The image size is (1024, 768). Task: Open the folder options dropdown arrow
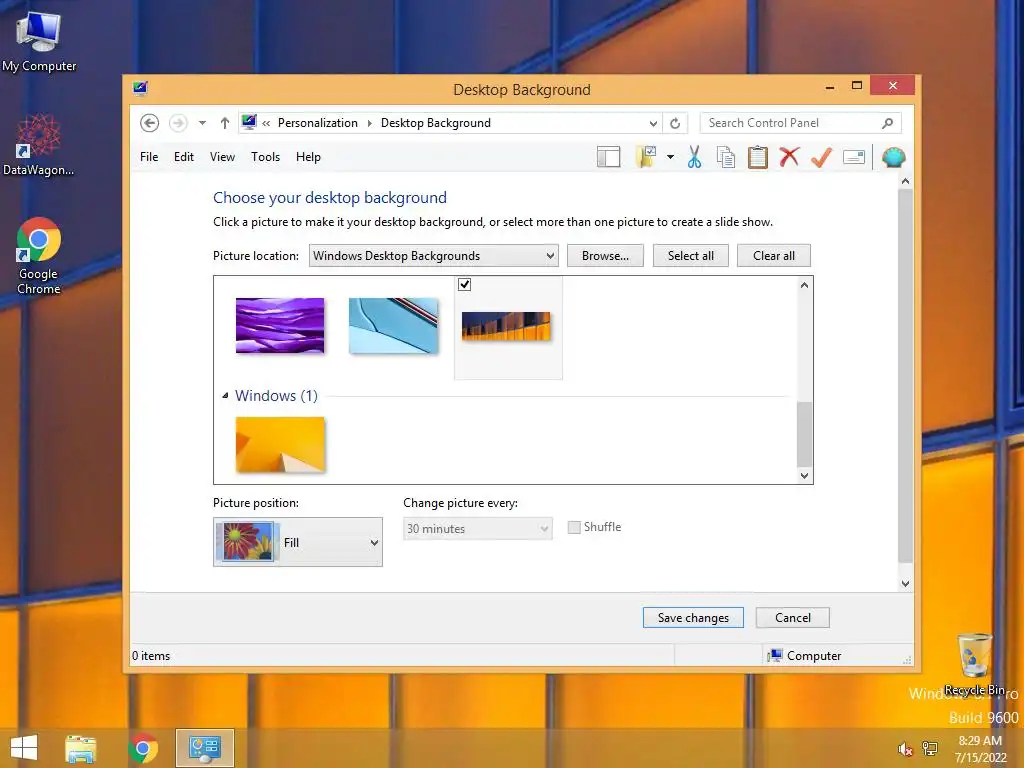(670, 157)
